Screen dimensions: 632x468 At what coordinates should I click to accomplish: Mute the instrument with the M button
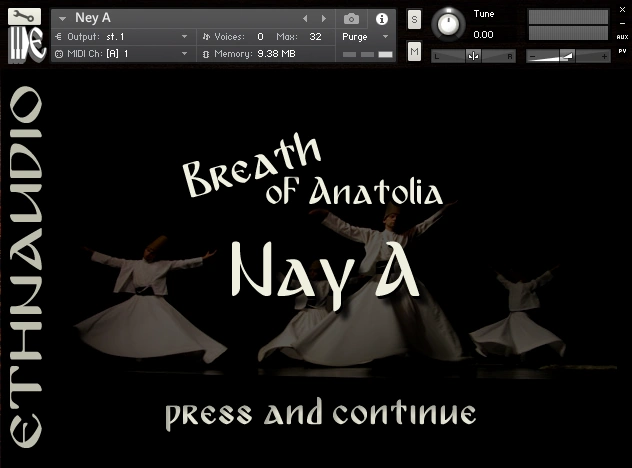[x=414, y=51]
